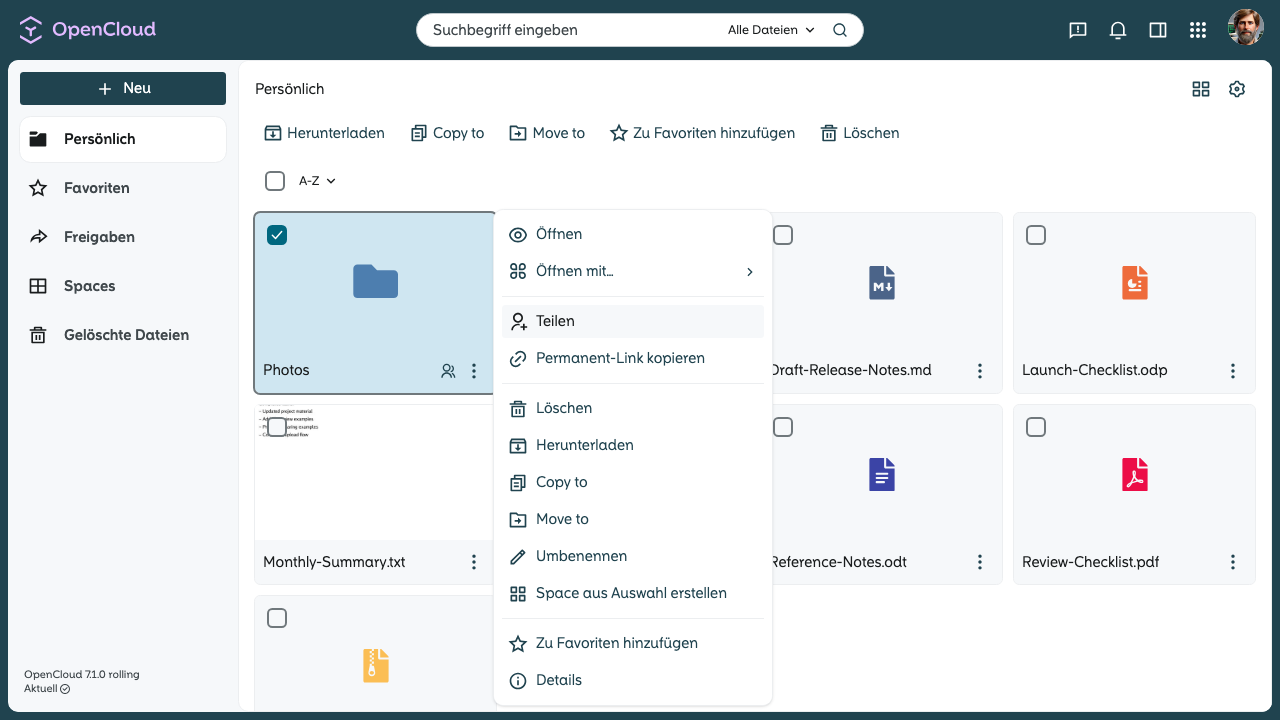Click shared-people icon on Photos folder
Screen dimensions: 1280x720
pyautogui.click(x=448, y=371)
